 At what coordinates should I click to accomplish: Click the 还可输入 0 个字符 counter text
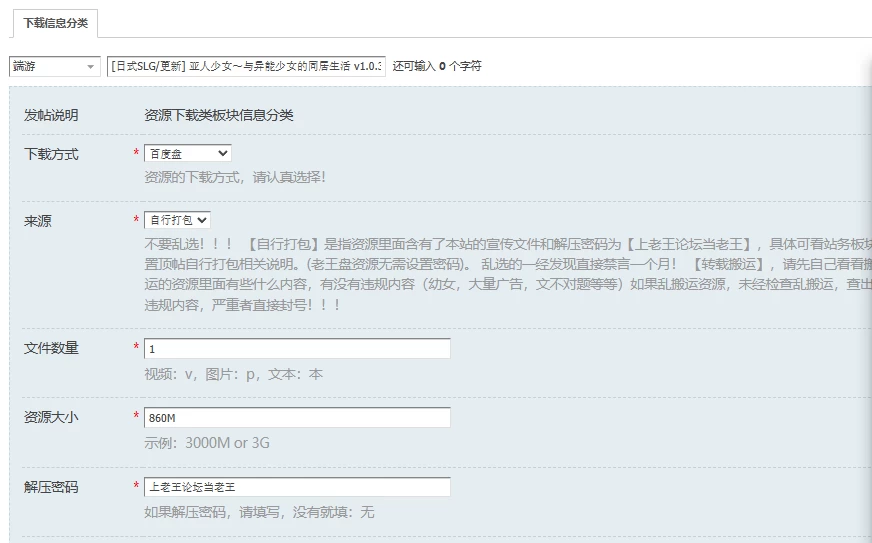coord(437,66)
